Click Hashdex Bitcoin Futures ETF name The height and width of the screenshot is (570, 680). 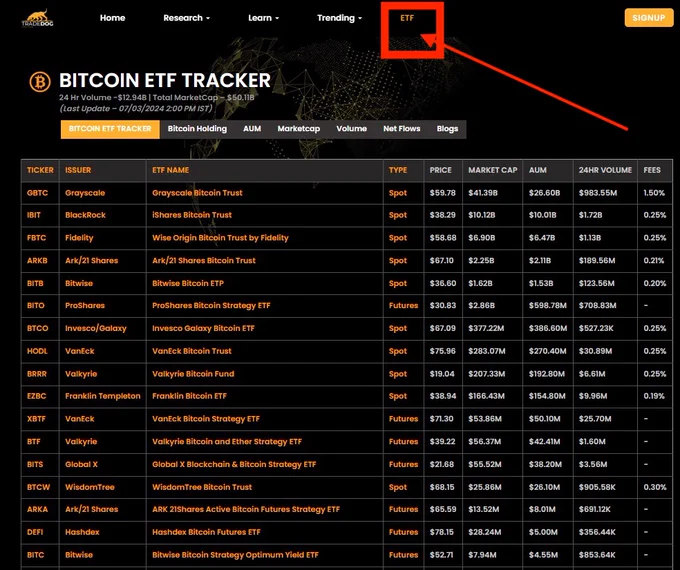pos(206,532)
